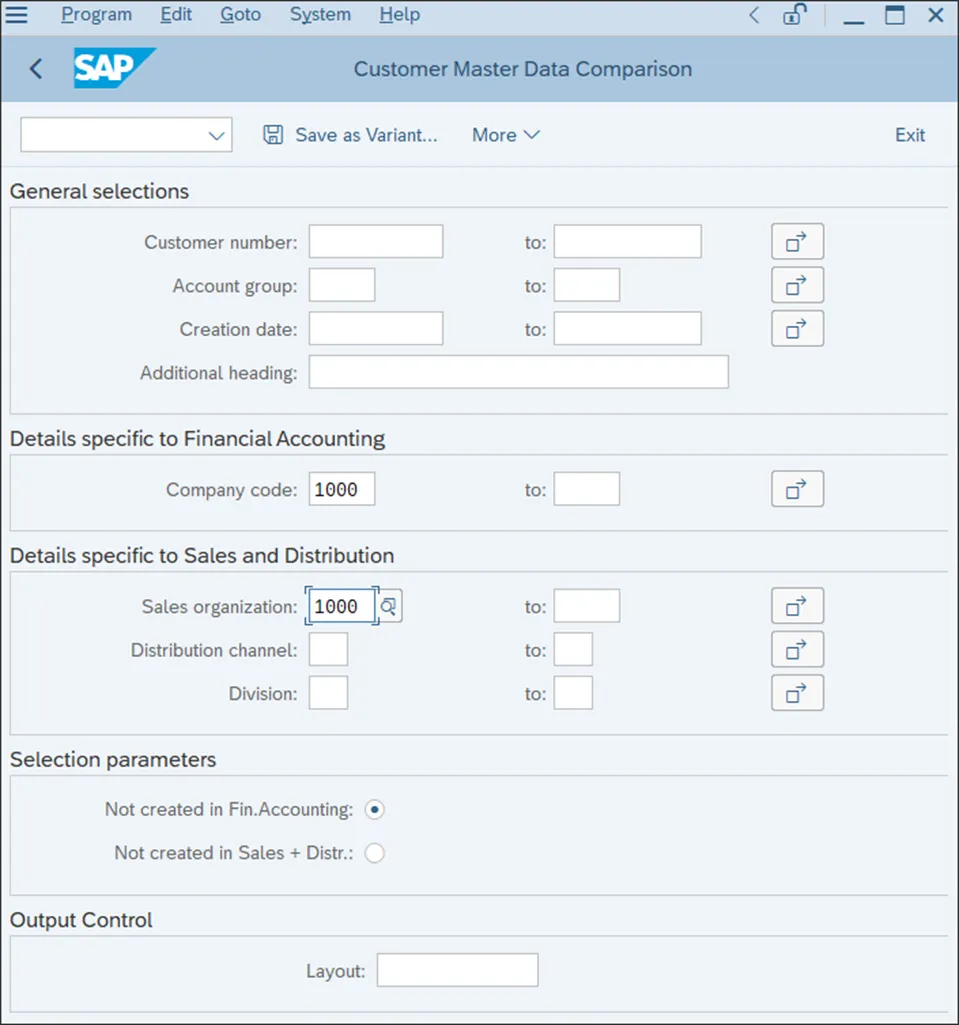Expand the More menu

505,135
